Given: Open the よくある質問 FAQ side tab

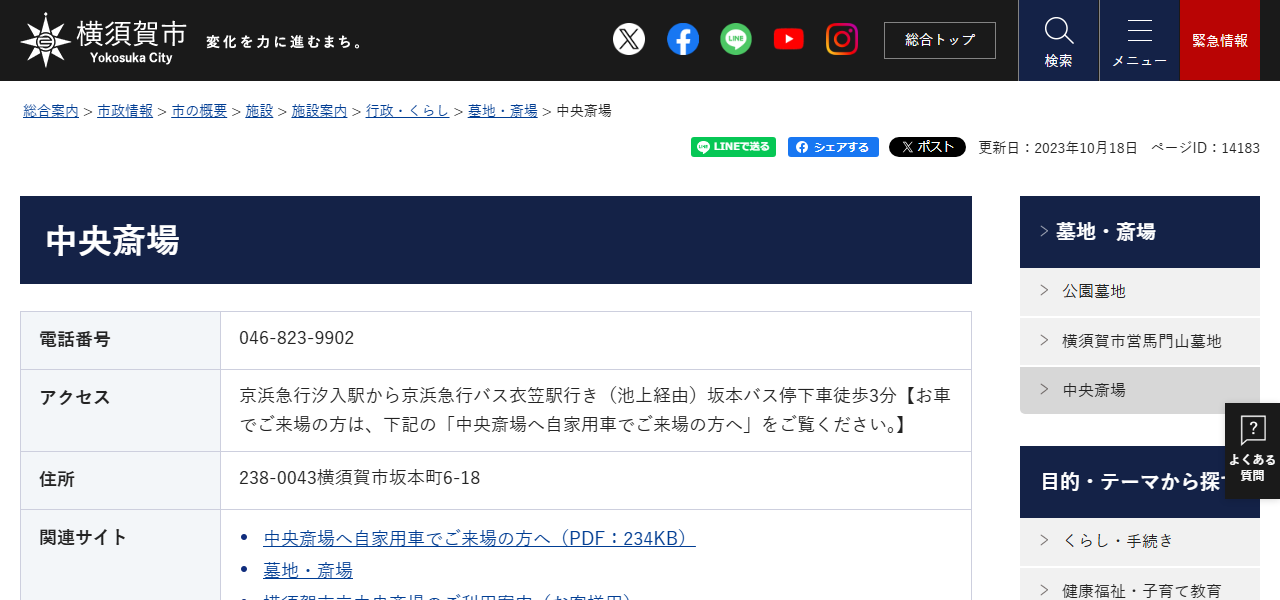Looking at the screenshot, I should 1252,451.
